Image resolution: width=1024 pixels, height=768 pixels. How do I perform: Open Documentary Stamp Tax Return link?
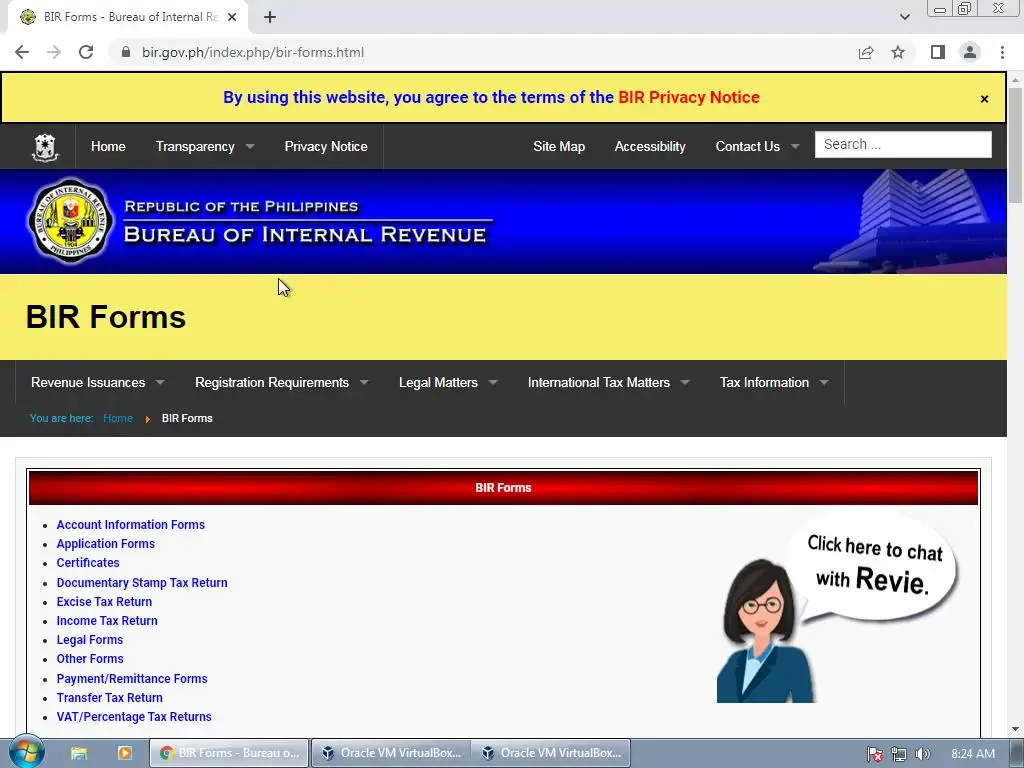142,583
